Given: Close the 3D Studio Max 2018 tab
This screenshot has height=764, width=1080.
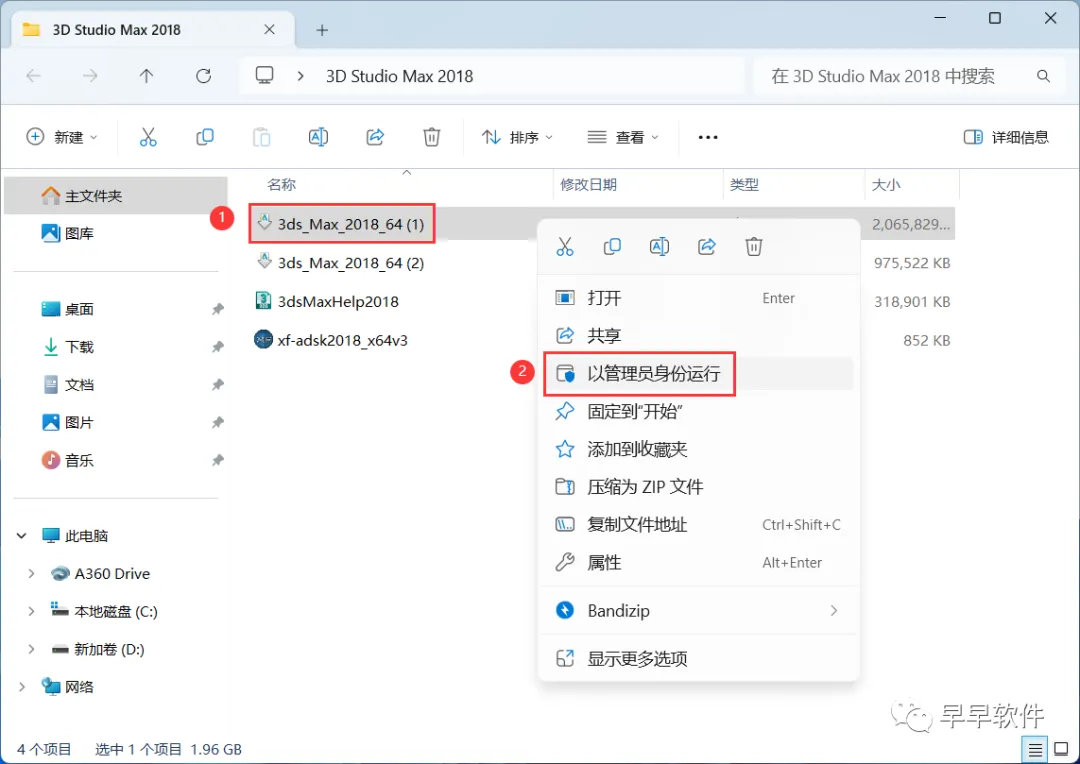Looking at the screenshot, I should coord(269,30).
